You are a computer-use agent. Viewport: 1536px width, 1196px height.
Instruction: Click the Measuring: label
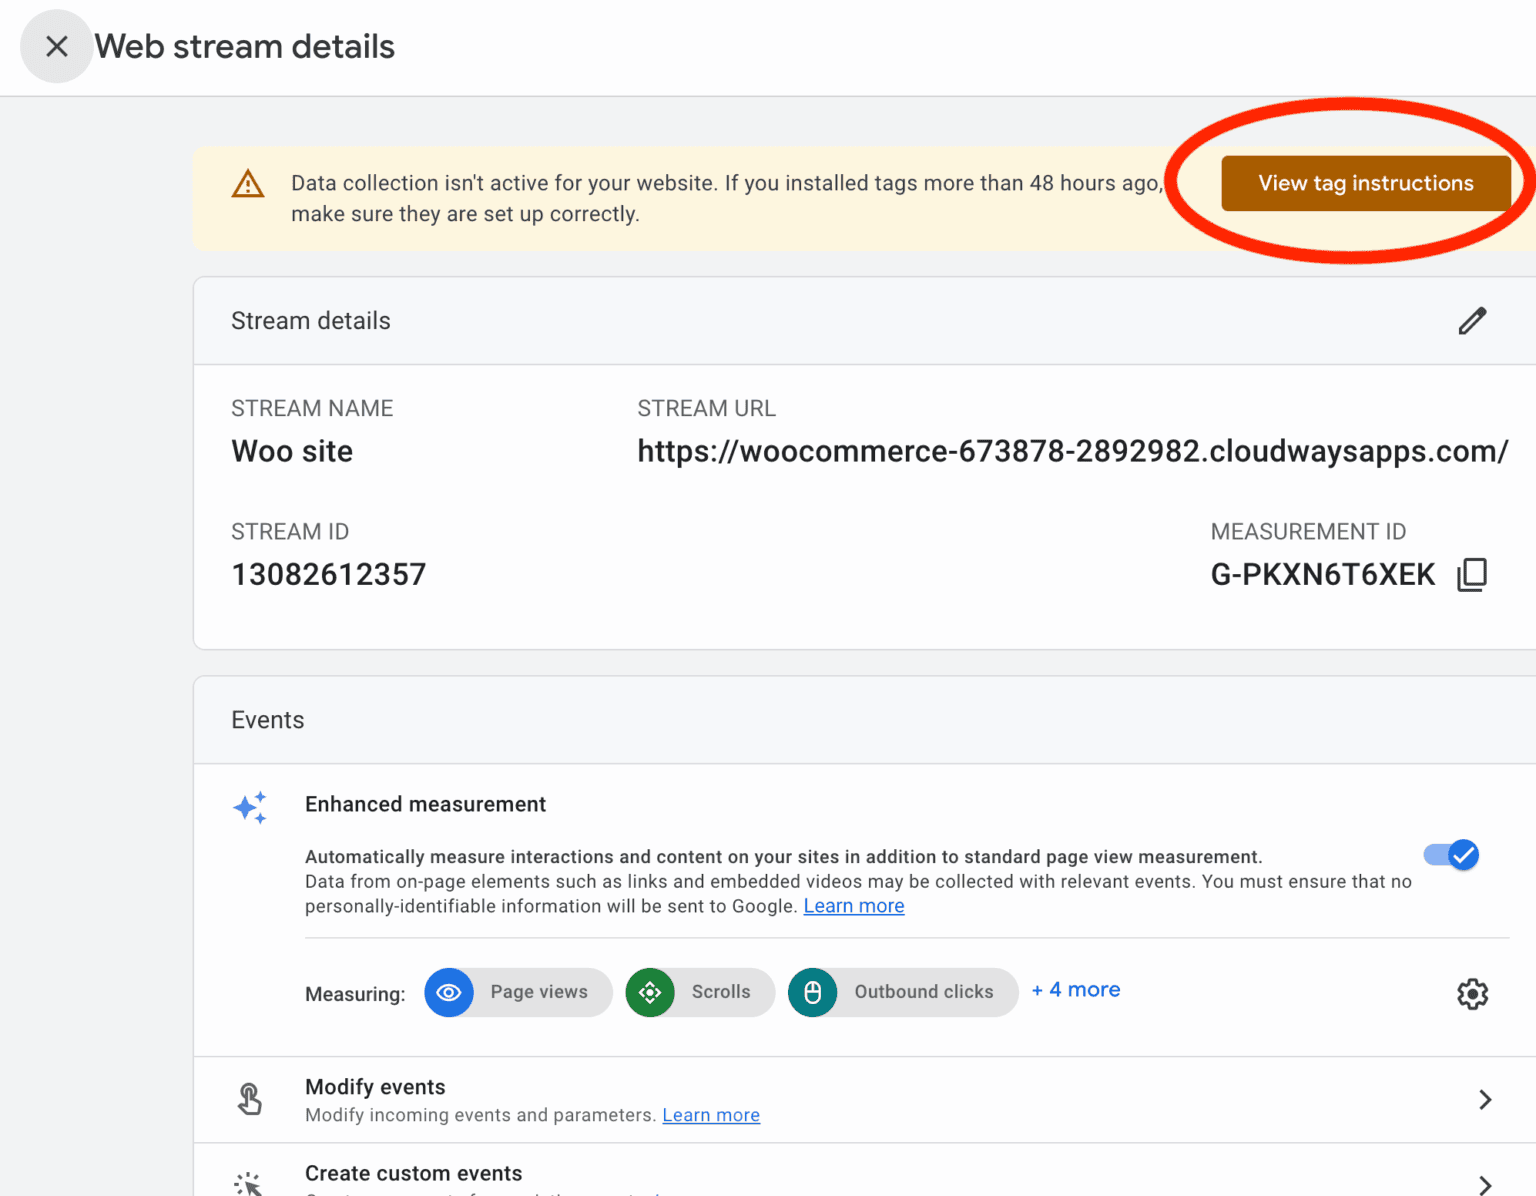pos(355,994)
